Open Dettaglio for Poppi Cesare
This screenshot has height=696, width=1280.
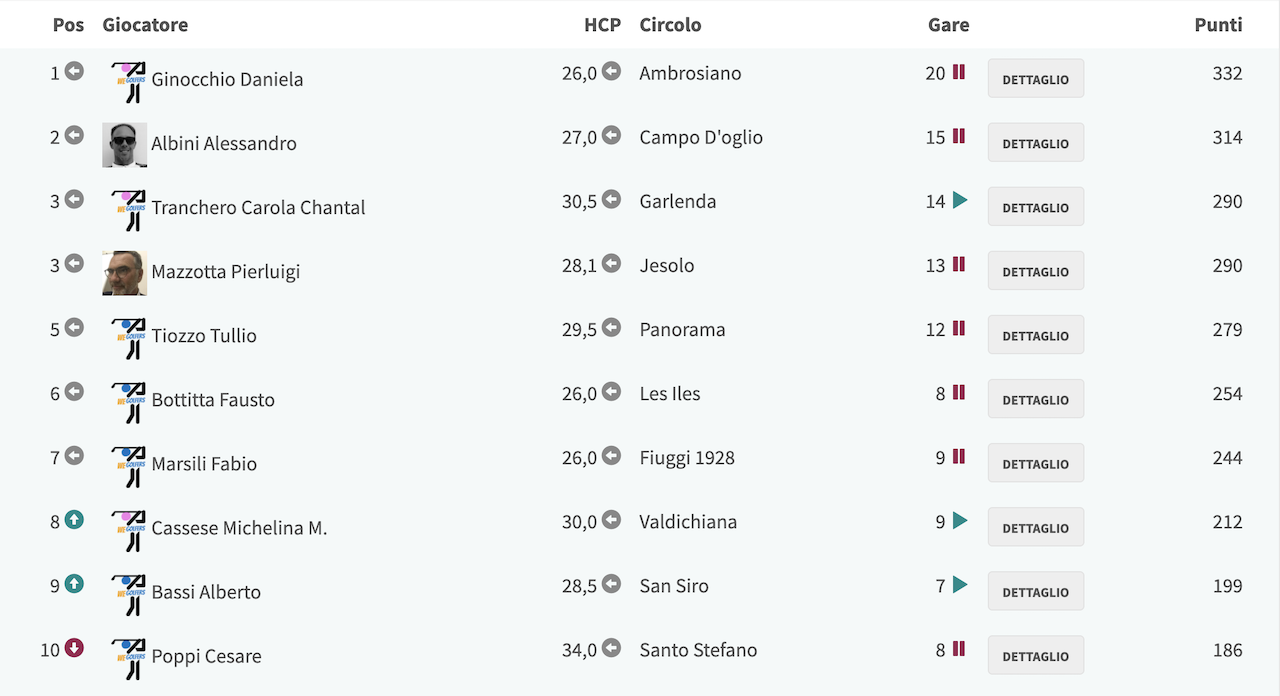1036,655
